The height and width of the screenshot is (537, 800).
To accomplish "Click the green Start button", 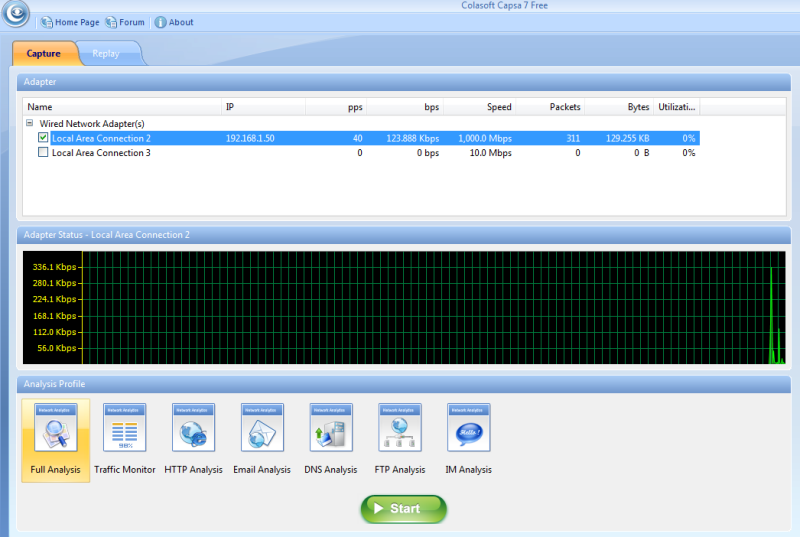I will (x=404, y=508).
